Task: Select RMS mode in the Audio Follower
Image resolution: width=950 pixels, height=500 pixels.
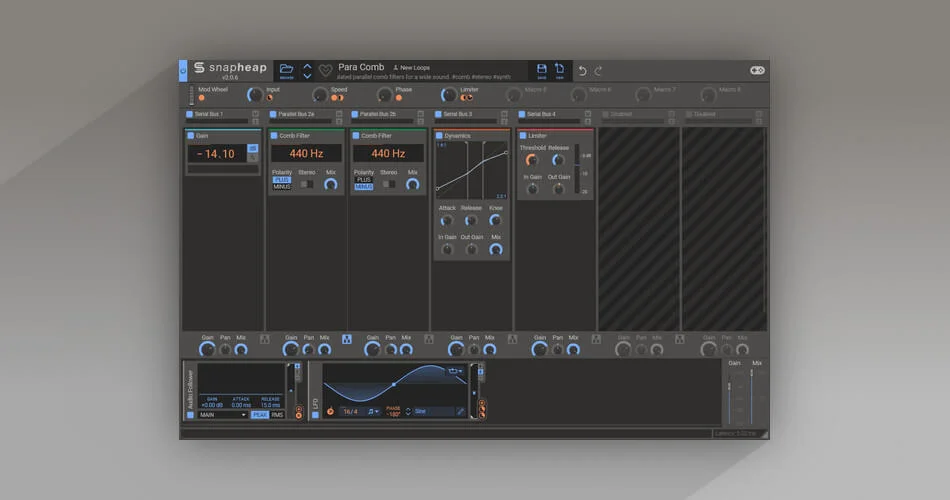Action: coord(277,415)
